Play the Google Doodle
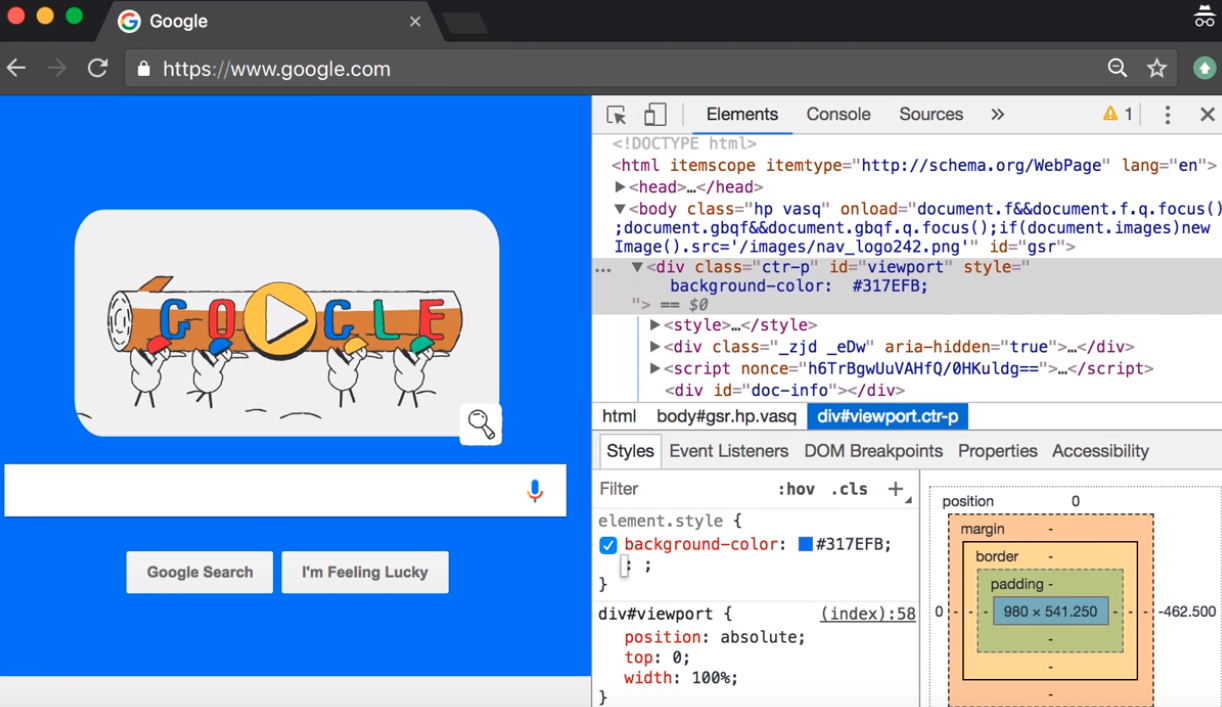The image size is (1222, 707). point(278,320)
